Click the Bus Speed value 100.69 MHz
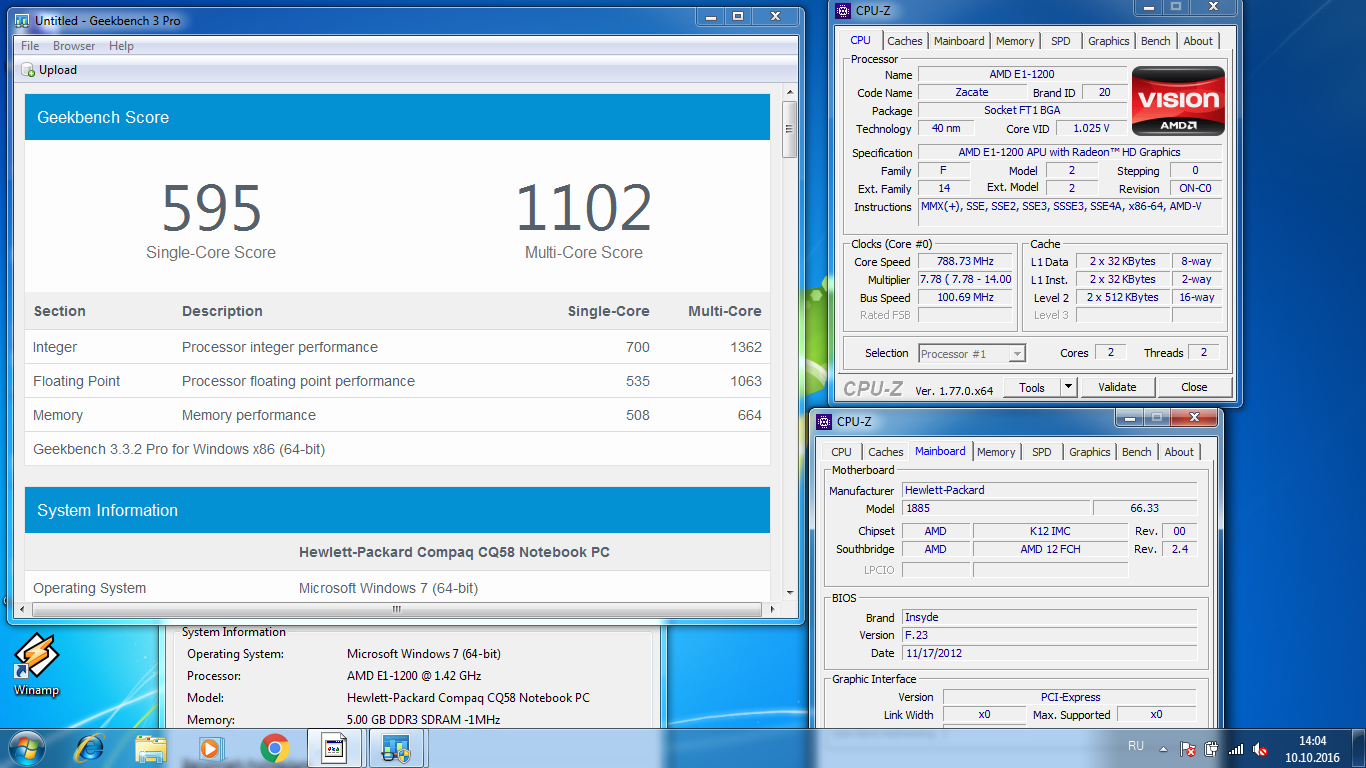The image size is (1366, 768). tap(966, 298)
